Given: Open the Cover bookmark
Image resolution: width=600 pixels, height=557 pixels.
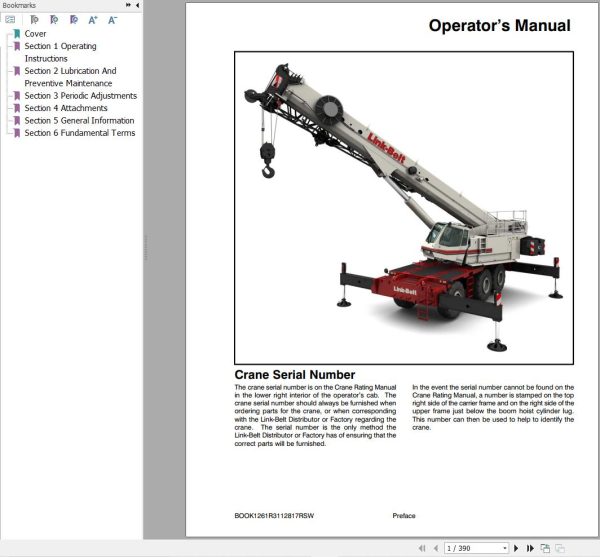Looking at the screenshot, I should [x=35, y=34].
